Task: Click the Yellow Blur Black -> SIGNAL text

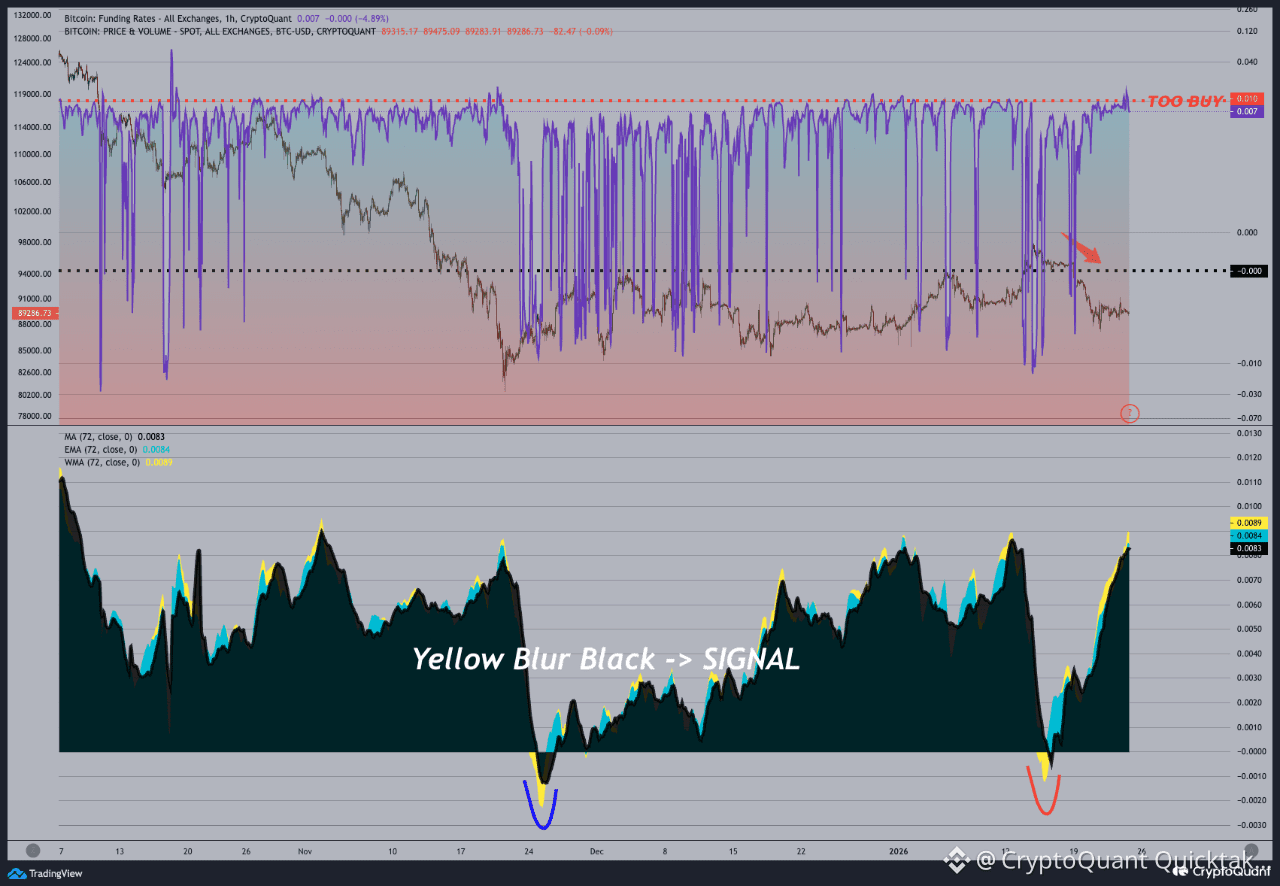Action: pyautogui.click(x=604, y=659)
